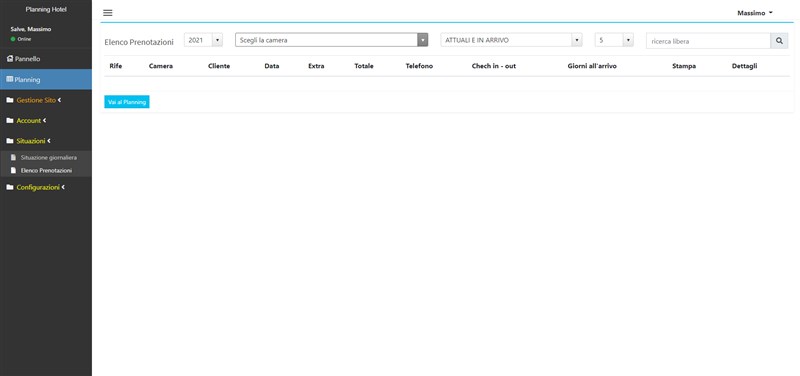Screen dimensions: 800x376
Task: Click the Camera column header
Action: pos(161,66)
